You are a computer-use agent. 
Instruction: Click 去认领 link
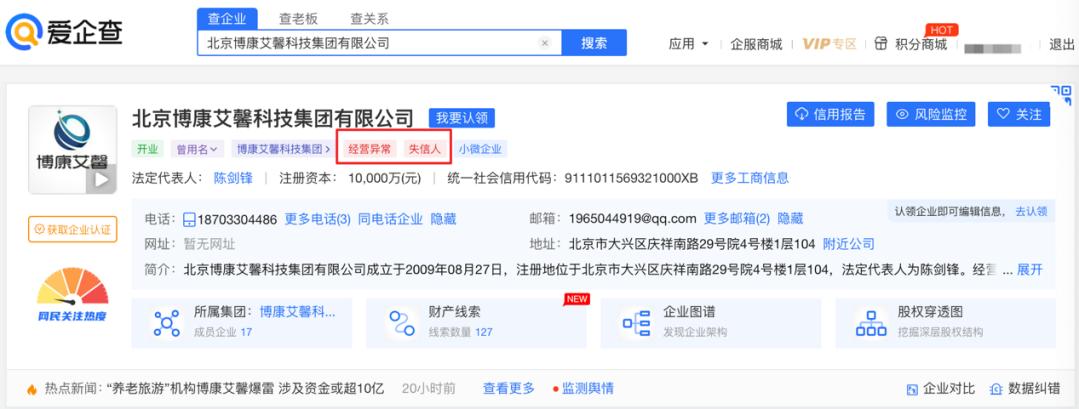(x=1032, y=212)
